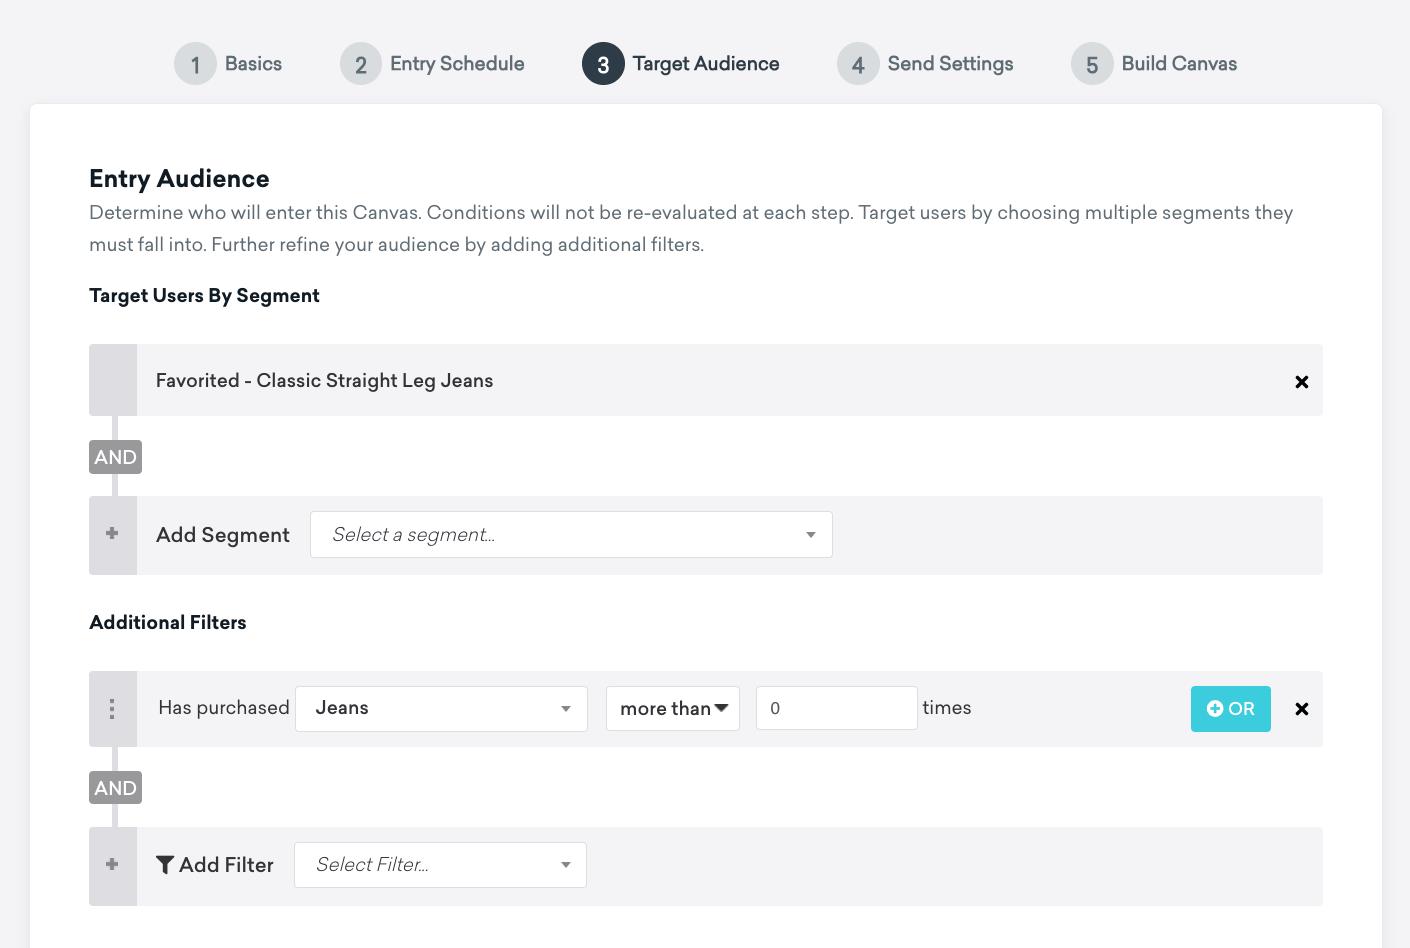Click the purchase count number field
Viewport: 1410px width, 948px height.
point(836,709)
